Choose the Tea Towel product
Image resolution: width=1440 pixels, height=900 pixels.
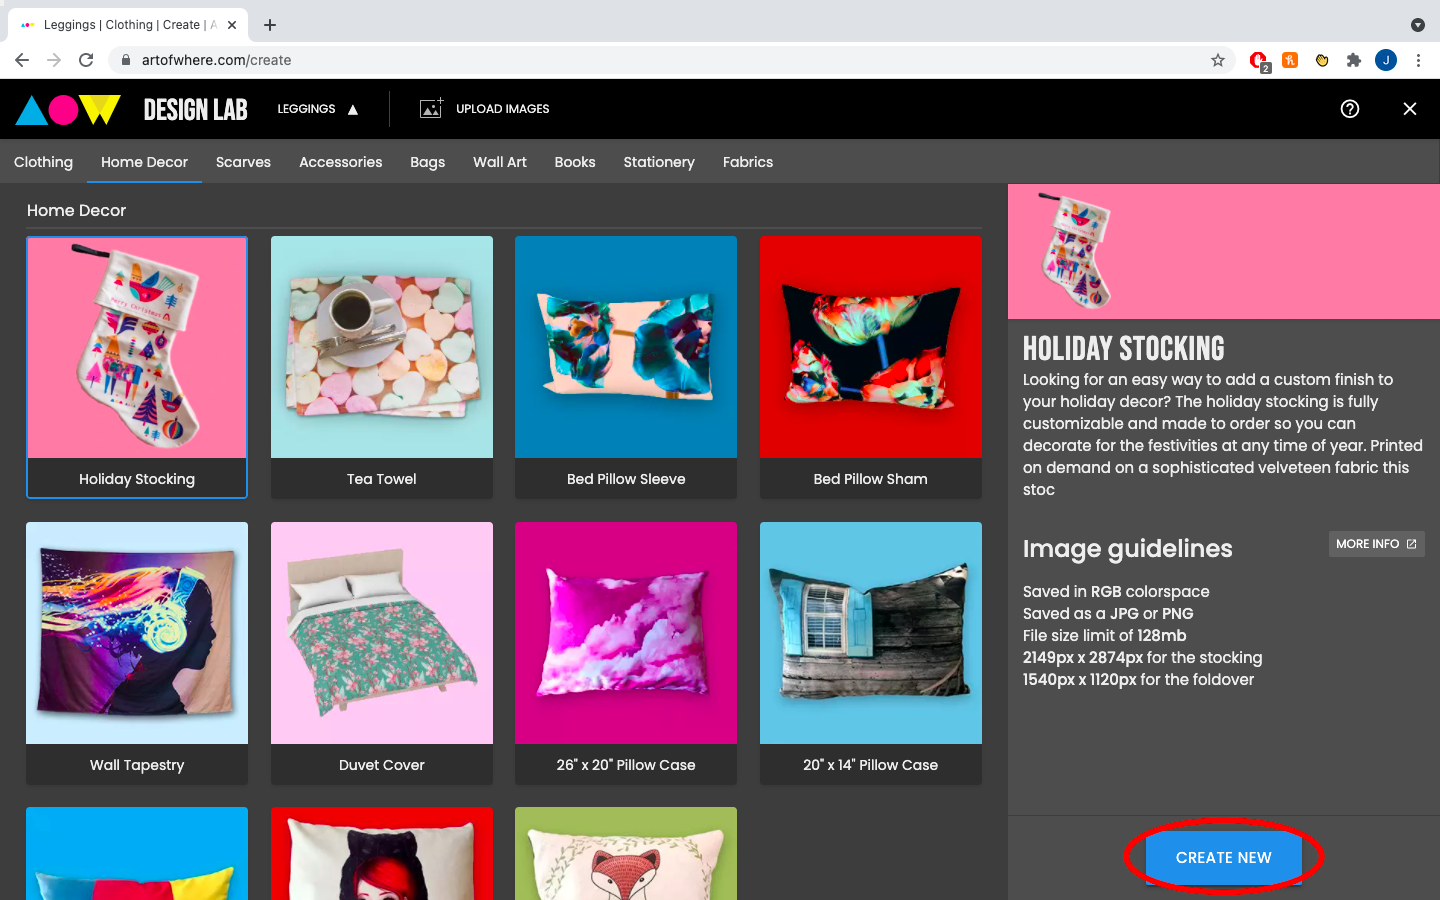tap(382, 367)
